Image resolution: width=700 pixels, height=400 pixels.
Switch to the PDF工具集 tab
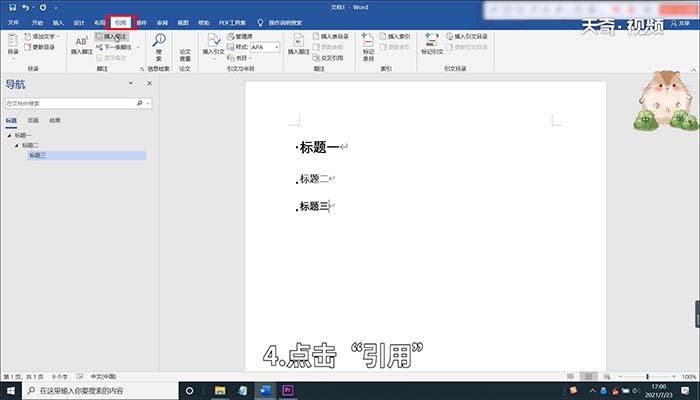(x=232, y=22)
